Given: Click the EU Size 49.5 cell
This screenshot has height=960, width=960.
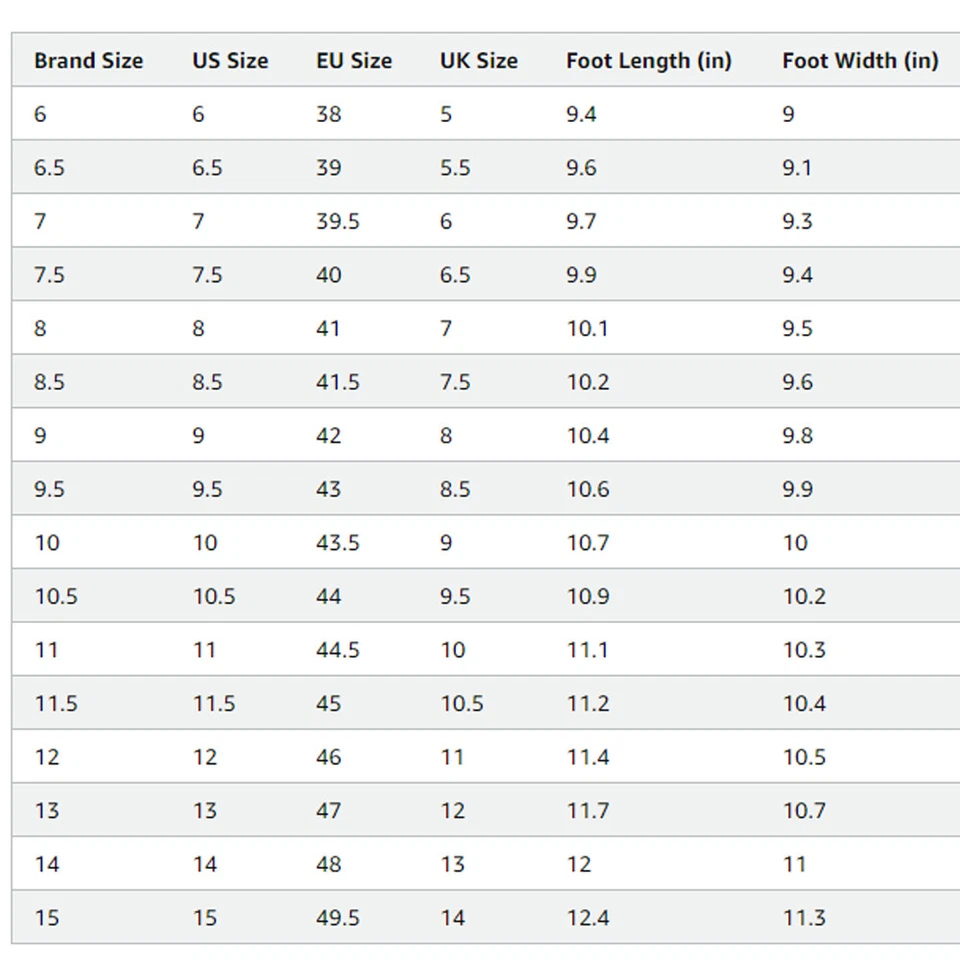Looking at the screenshot, I should coord(338,918).
